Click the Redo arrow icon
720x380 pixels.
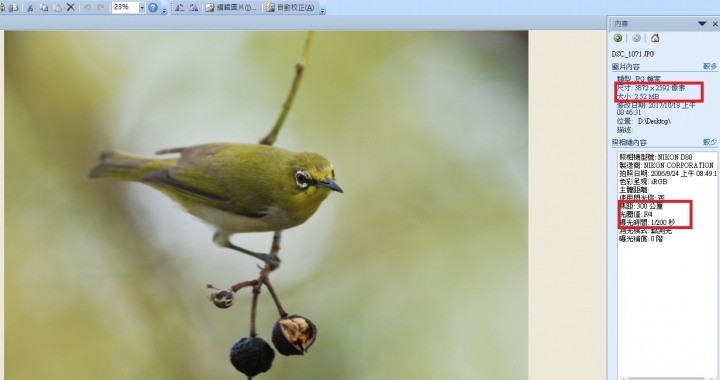(x=101, y=7)
